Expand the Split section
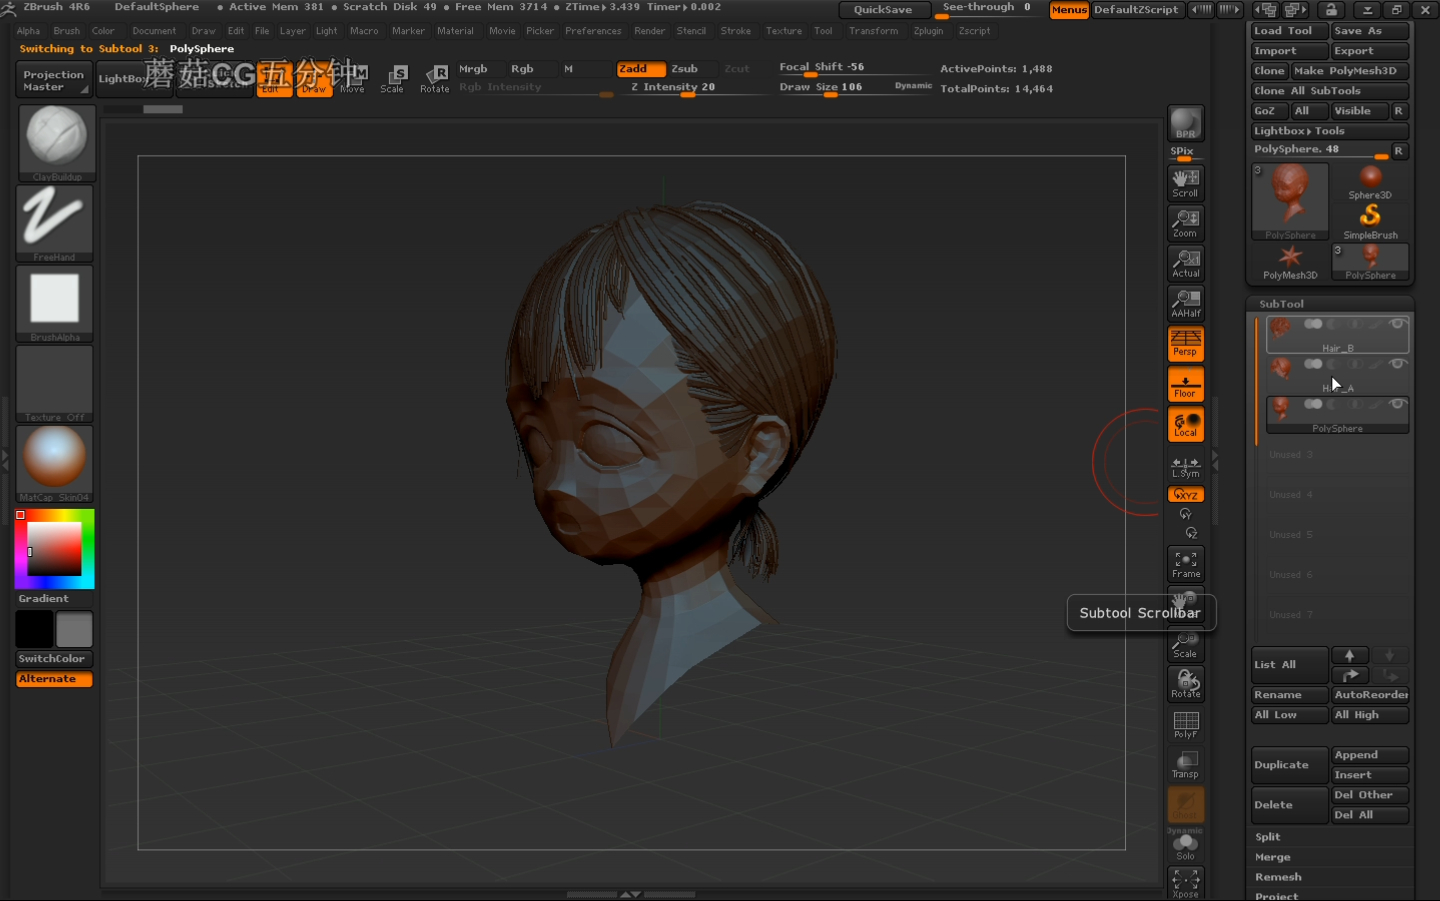Viewport: 1440px width, 901px height. click(x=1268, y=837)
